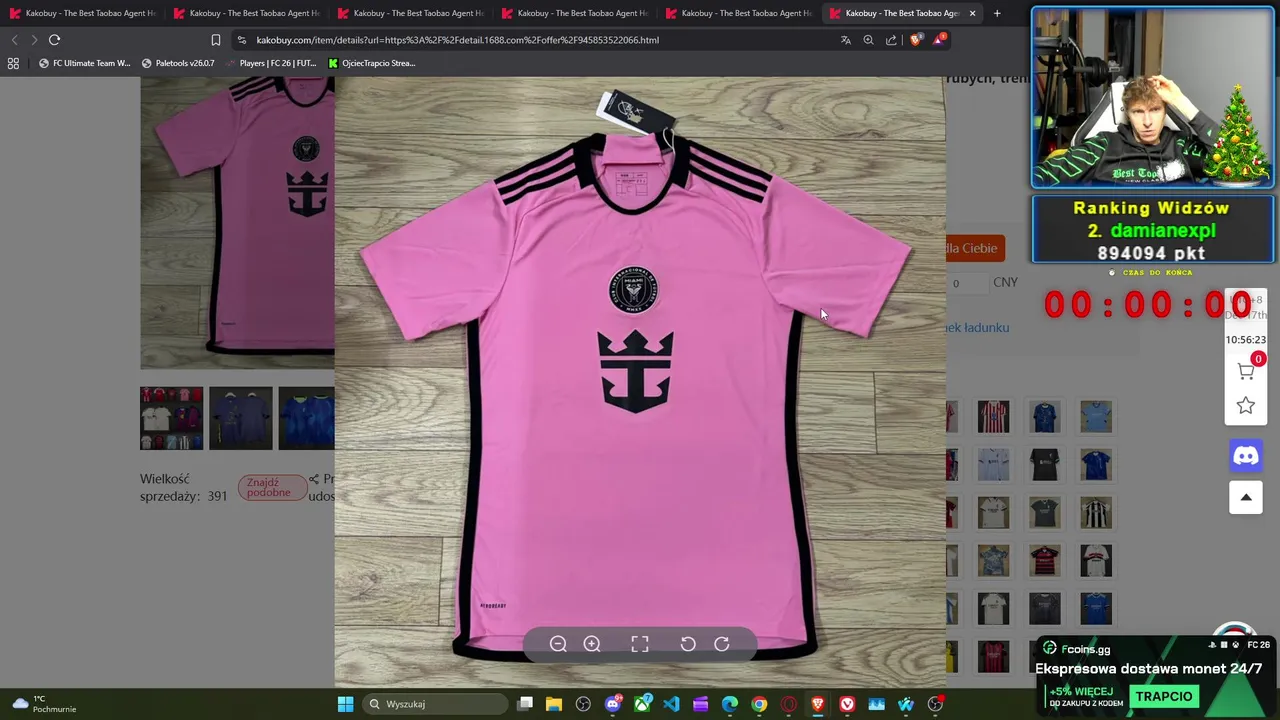The height and width of the screenshot is (720, 1280).
Task: Select the active Kakobuy tab
Action: pyautogui.click(x=902, y=13)
